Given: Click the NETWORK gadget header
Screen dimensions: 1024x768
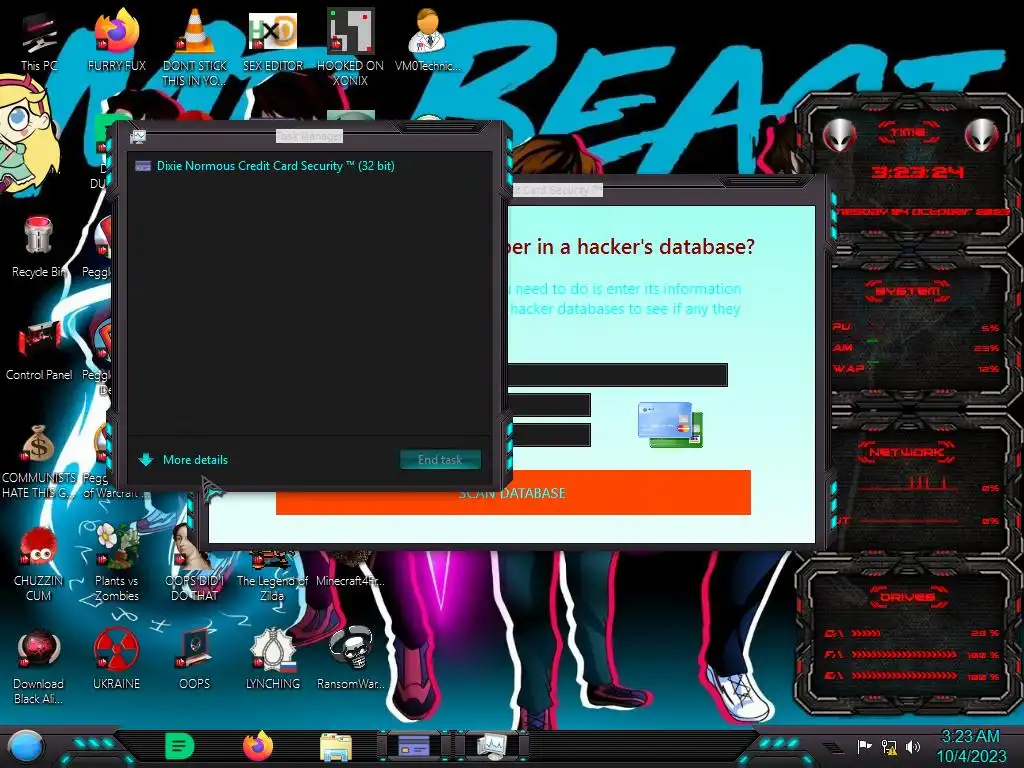Looking at the screenshot, I should (906, 451).
